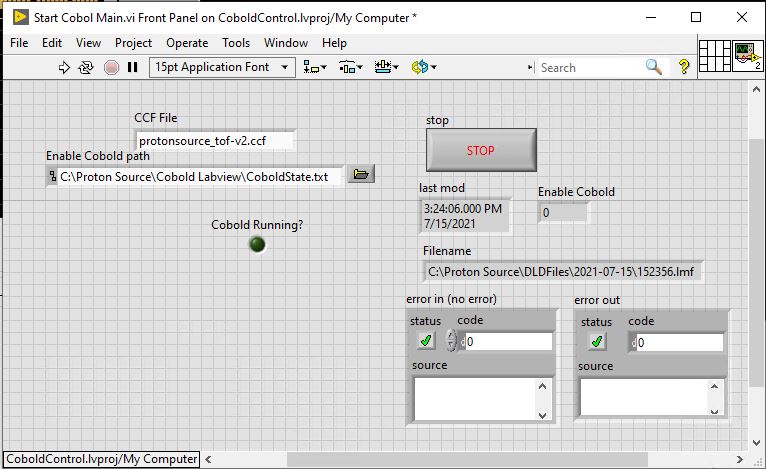766x469 pixels.
Task: Click the error out source text box
Action: point(644,397)
